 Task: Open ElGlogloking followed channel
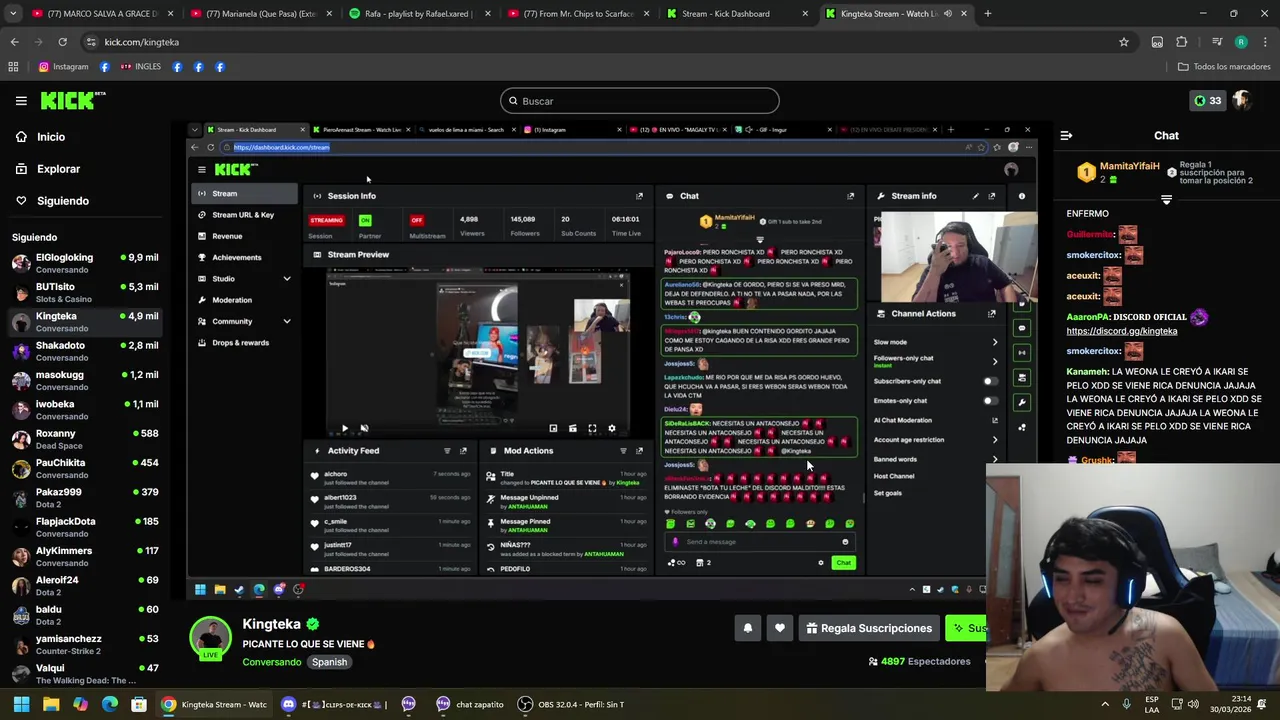click(x=85, y=264)
